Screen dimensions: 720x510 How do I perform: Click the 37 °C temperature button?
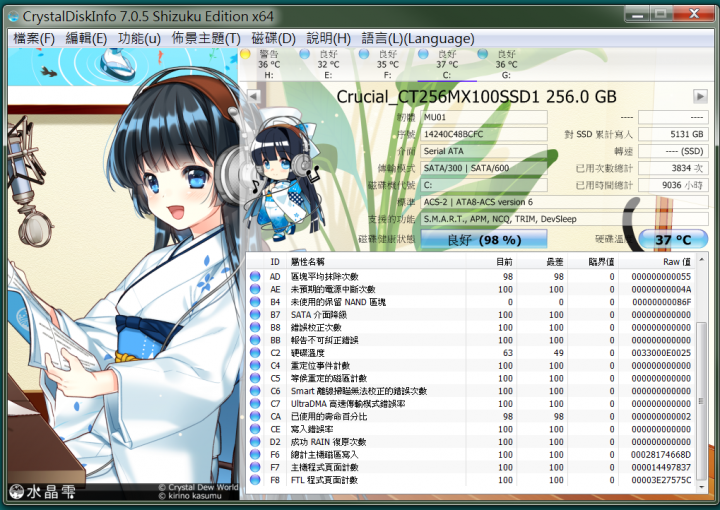pyautogui.click(x=673, y=240)
